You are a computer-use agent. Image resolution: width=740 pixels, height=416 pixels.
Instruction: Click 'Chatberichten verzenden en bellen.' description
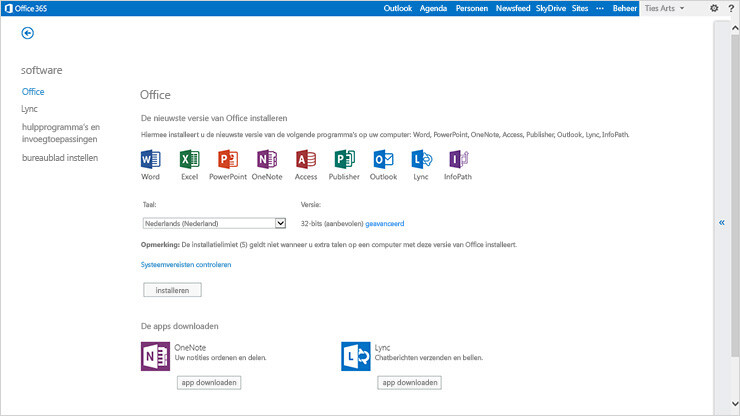(x=429, y=358)
